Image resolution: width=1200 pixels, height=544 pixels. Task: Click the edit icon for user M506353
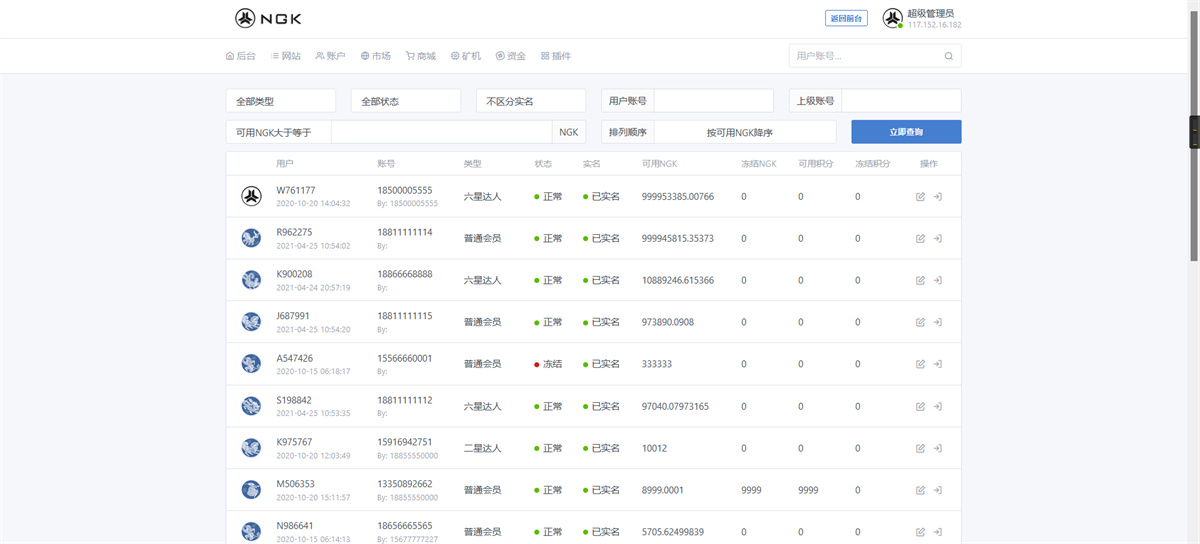point(920,491)
